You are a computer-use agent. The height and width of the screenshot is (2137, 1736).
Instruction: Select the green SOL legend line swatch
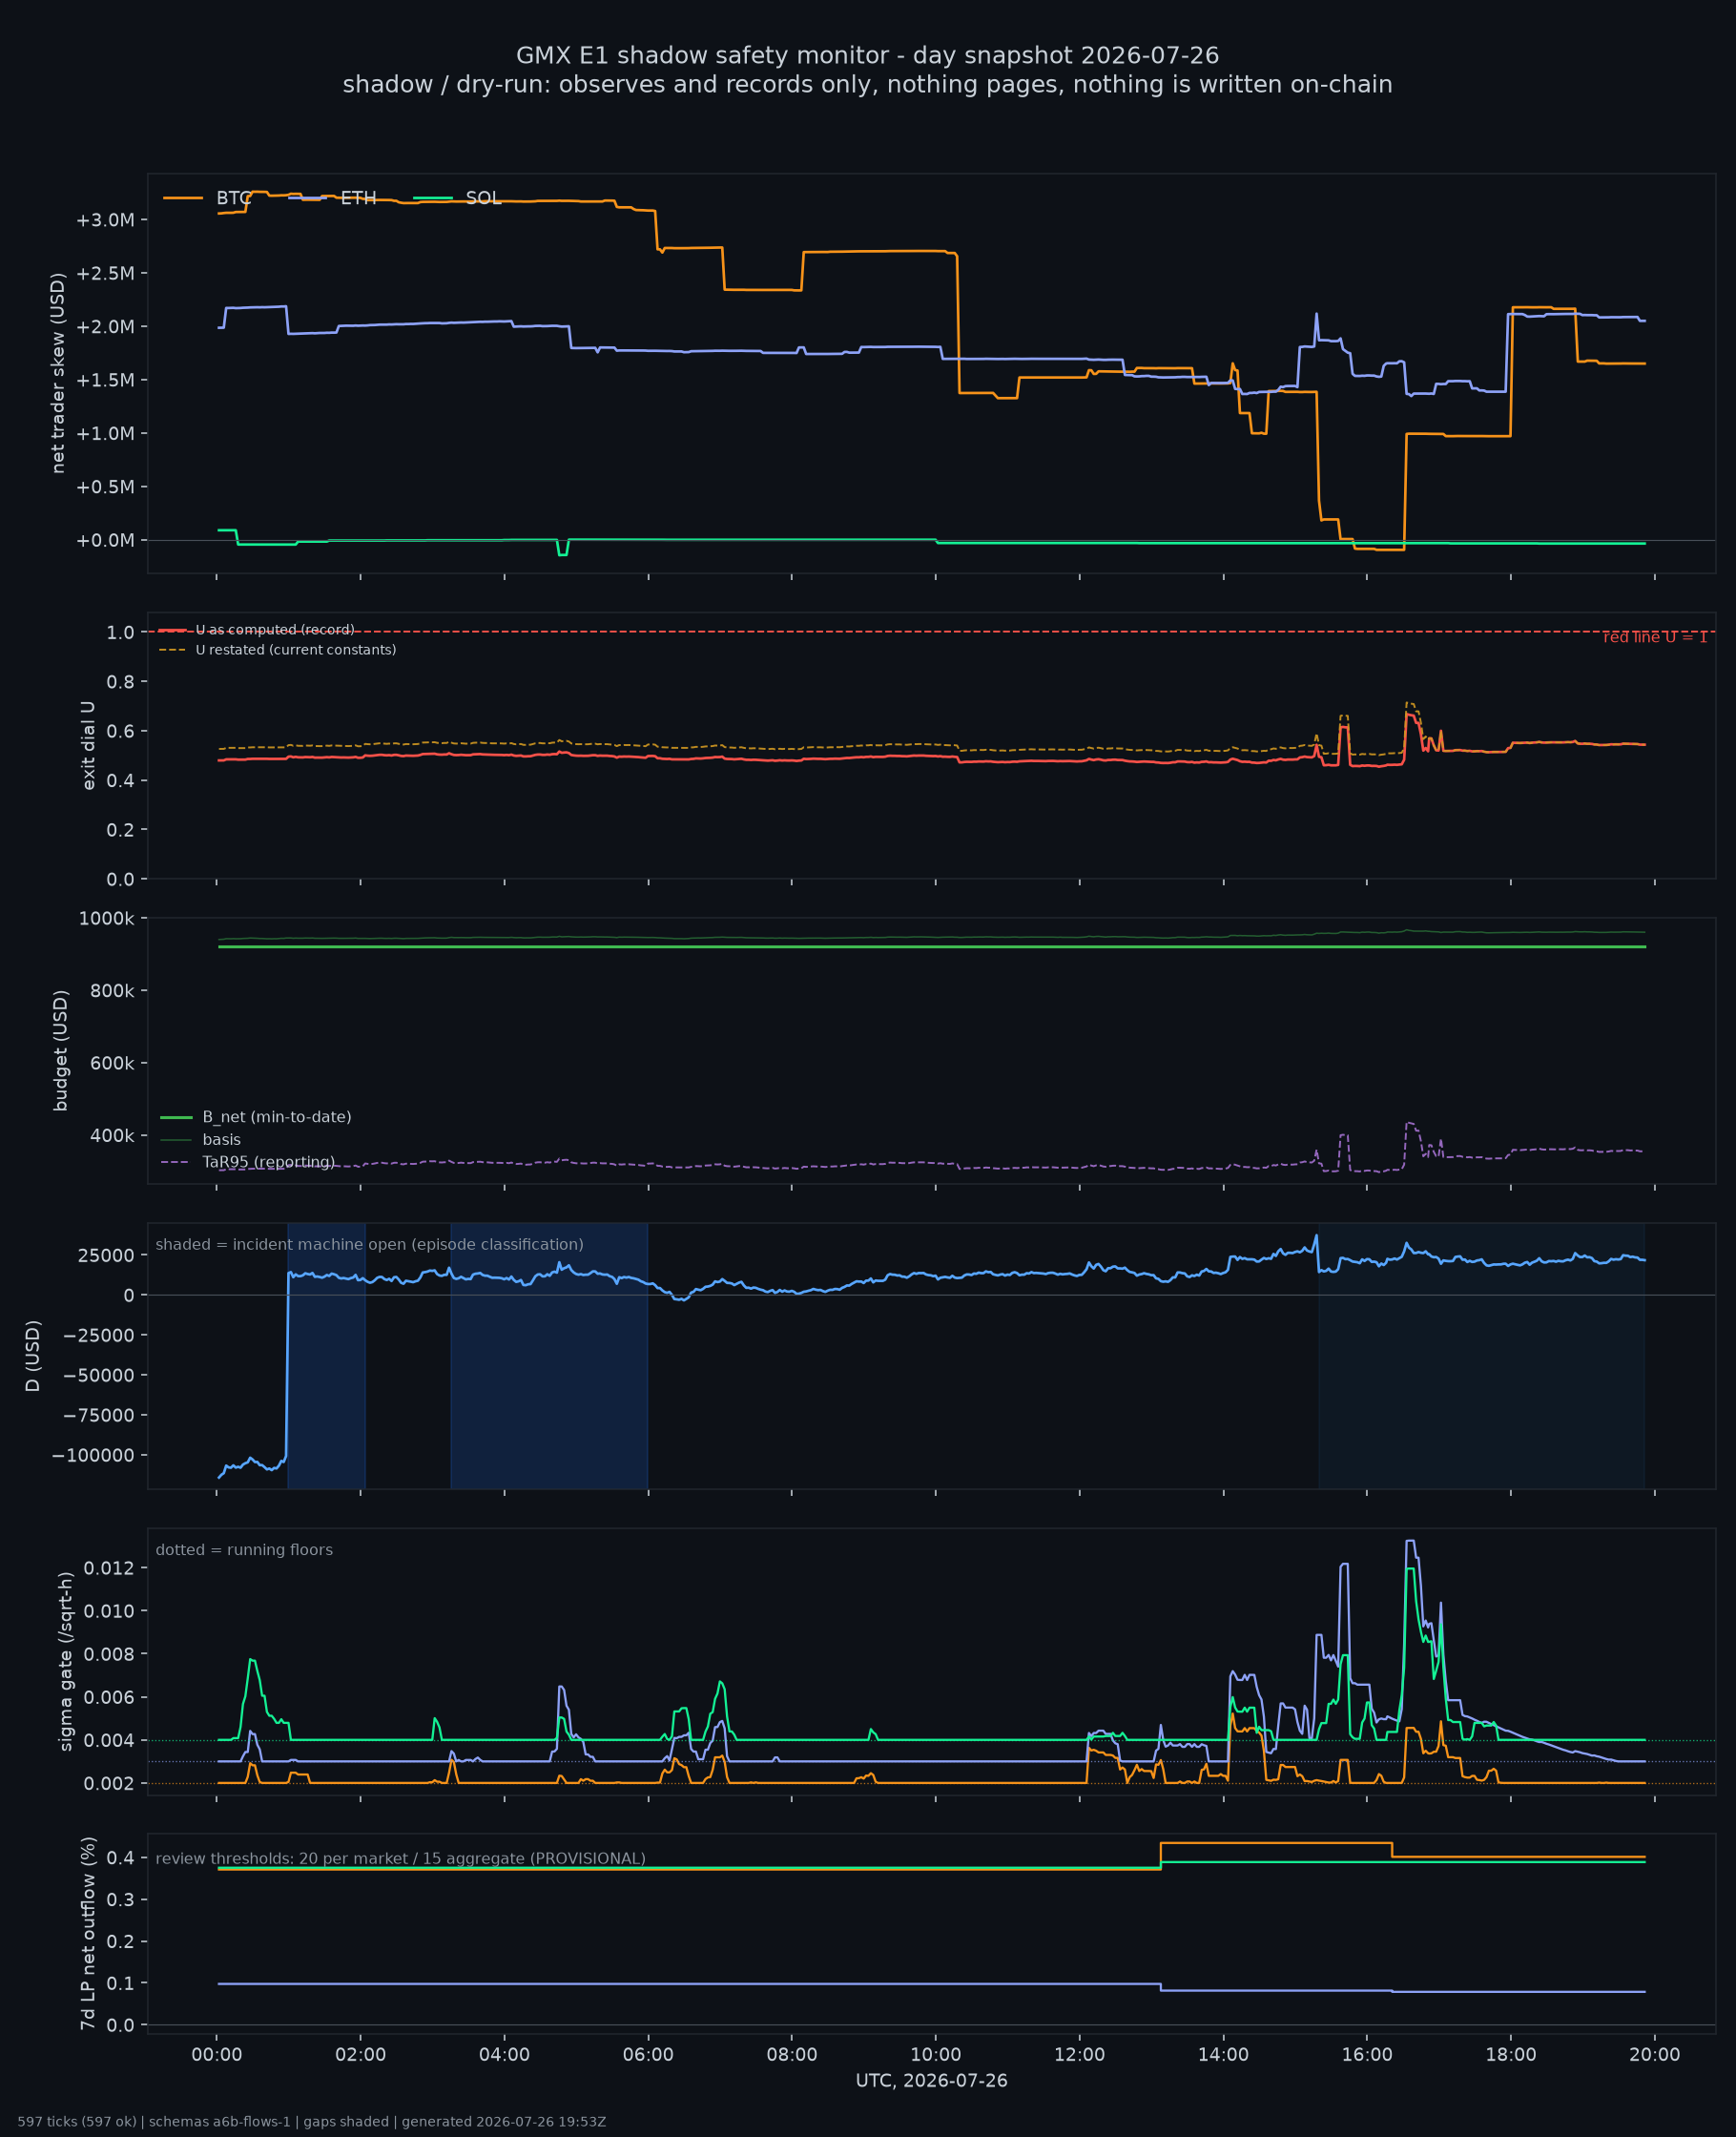[433, 198]
